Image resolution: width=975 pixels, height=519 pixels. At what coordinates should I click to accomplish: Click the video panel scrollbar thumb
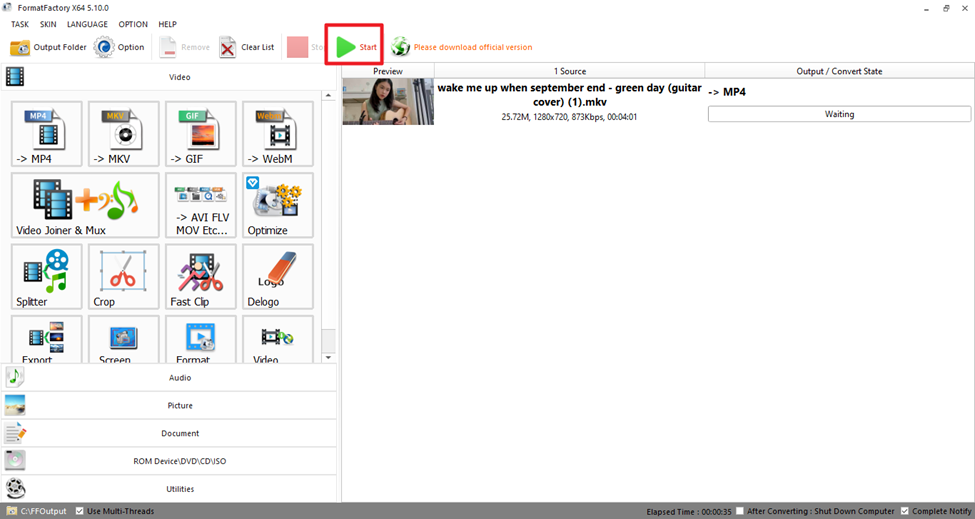point(328,341)
